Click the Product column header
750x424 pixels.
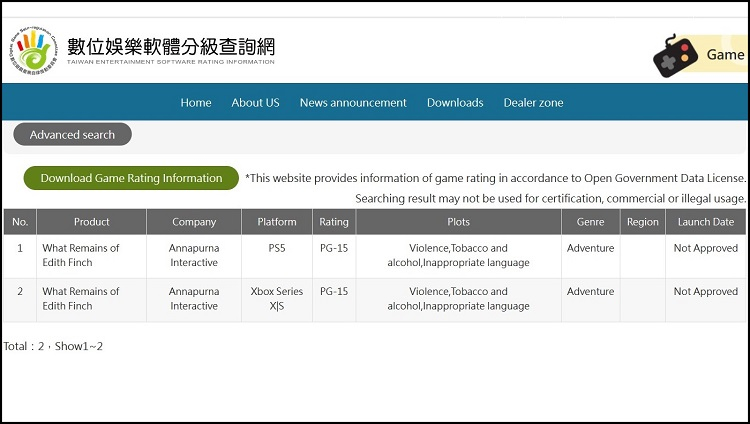click(91, 222)
